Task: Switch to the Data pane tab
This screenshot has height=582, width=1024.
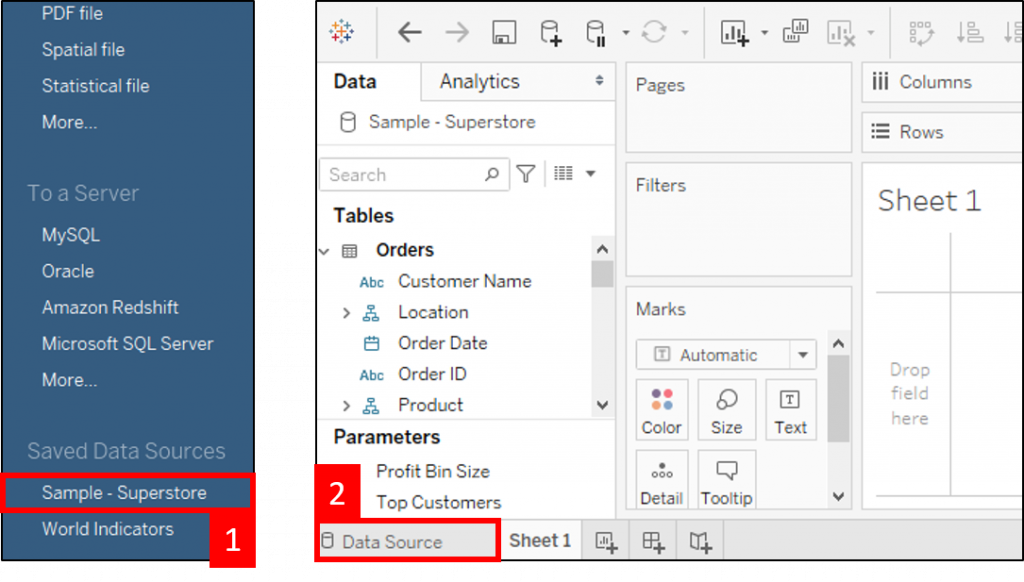Action: point(355,82)
